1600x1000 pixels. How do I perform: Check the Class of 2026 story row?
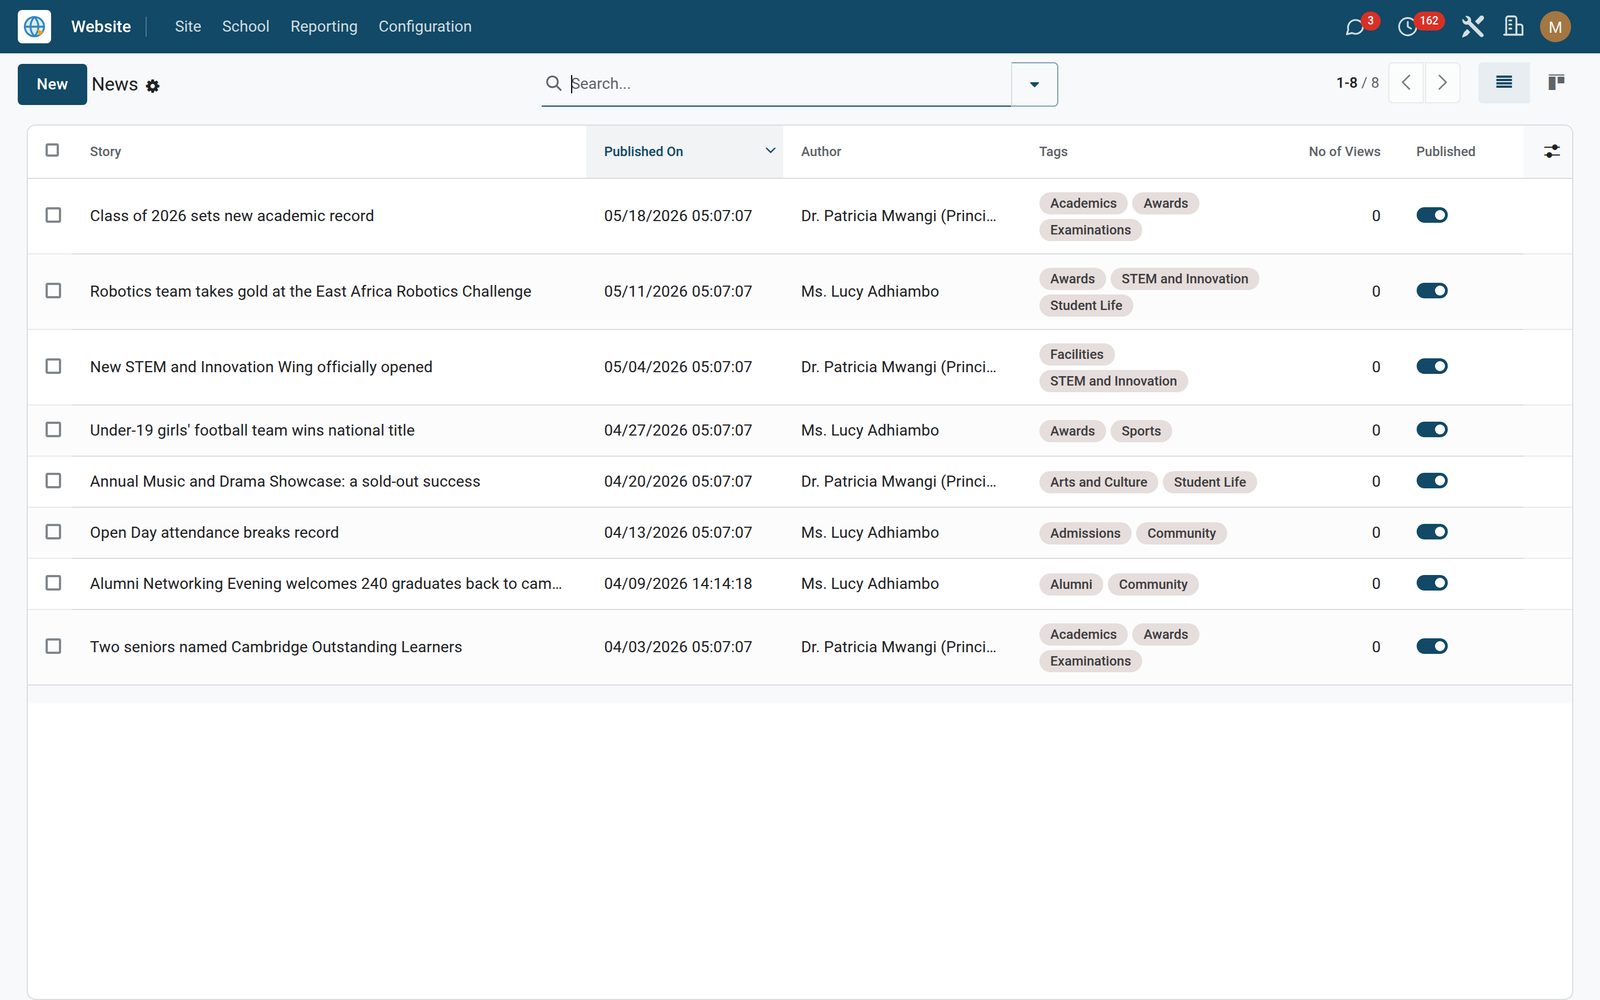coord(53,215)
